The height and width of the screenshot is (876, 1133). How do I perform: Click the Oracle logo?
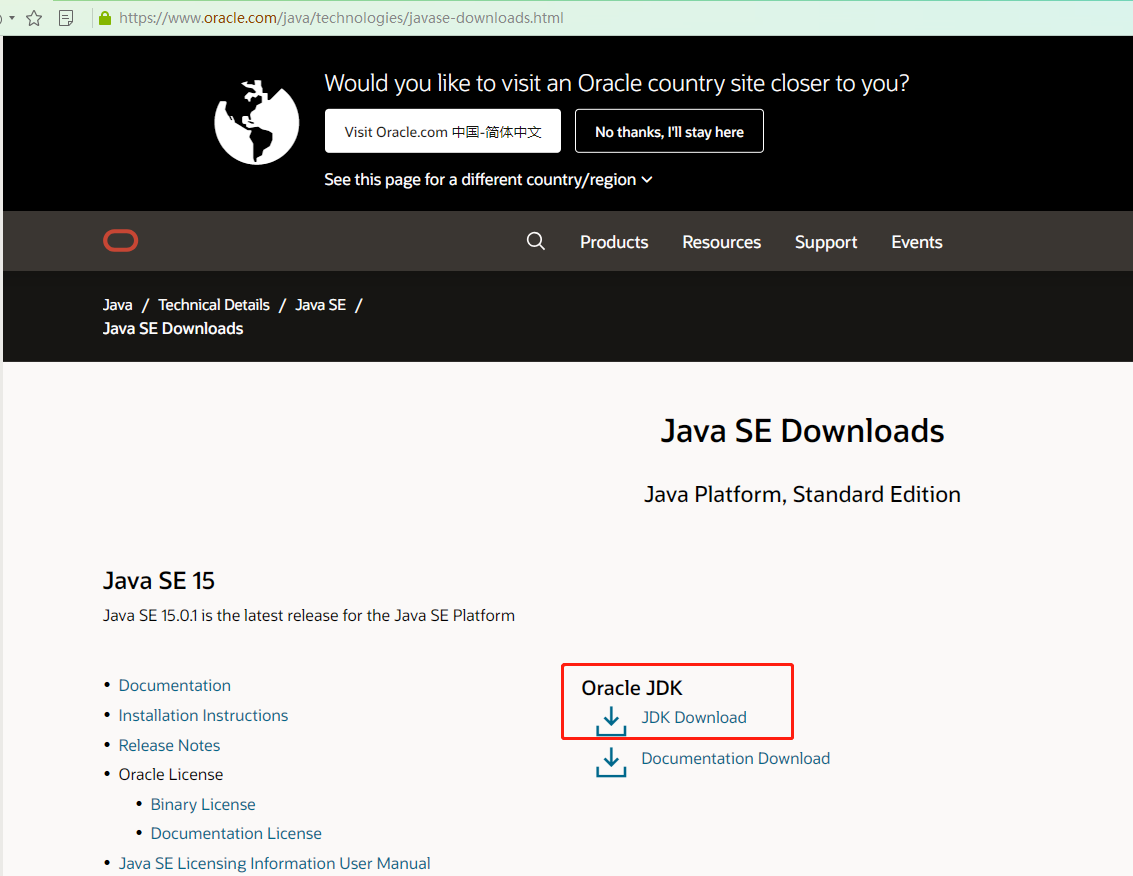[120, 240]
